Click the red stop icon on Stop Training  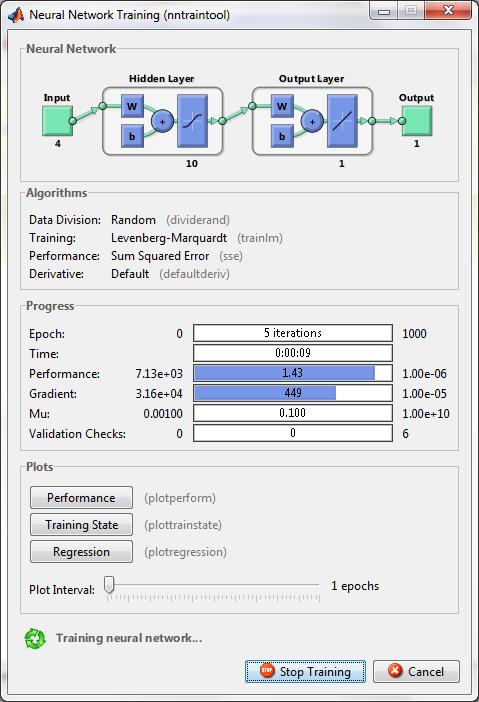(267, 670)
